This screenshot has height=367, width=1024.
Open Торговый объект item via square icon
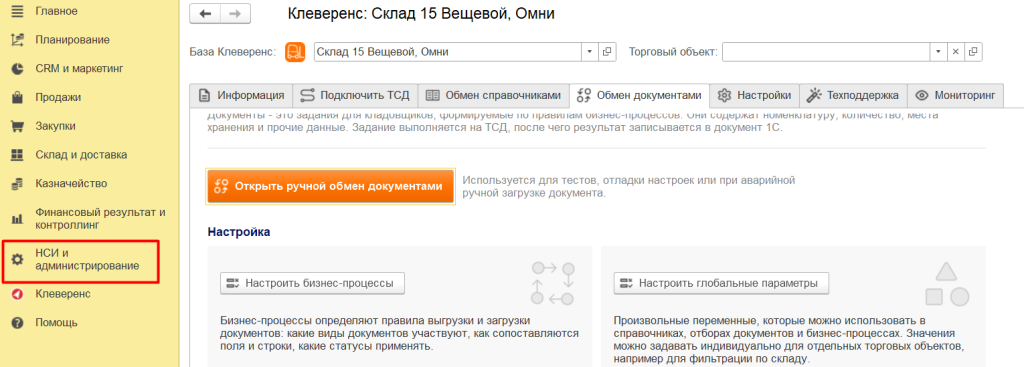pos(974,52)
